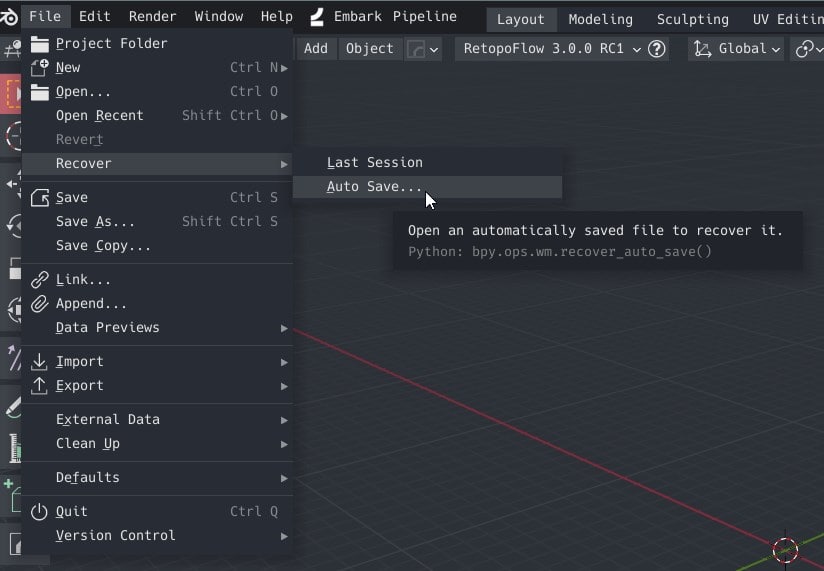Select the Recover menu entry
Screen dimensions: 824x571
pos(157,163)
